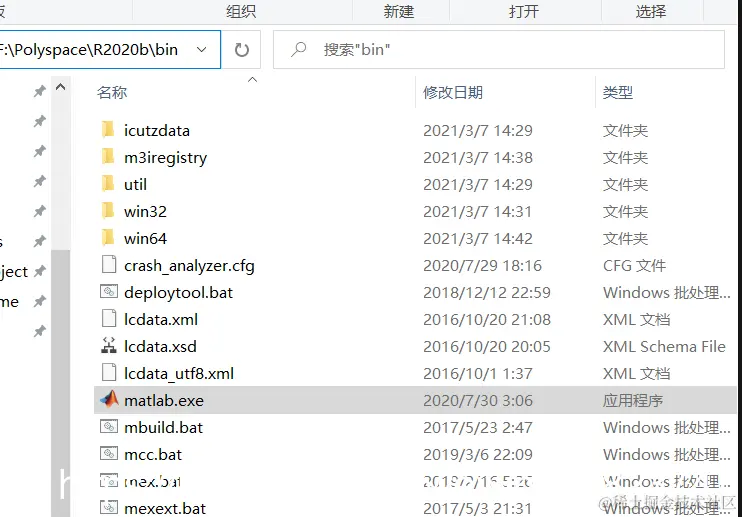Click the 'ject' quick access entry
The width and height of the screenshot is (742, 517).
click(14, 272)
